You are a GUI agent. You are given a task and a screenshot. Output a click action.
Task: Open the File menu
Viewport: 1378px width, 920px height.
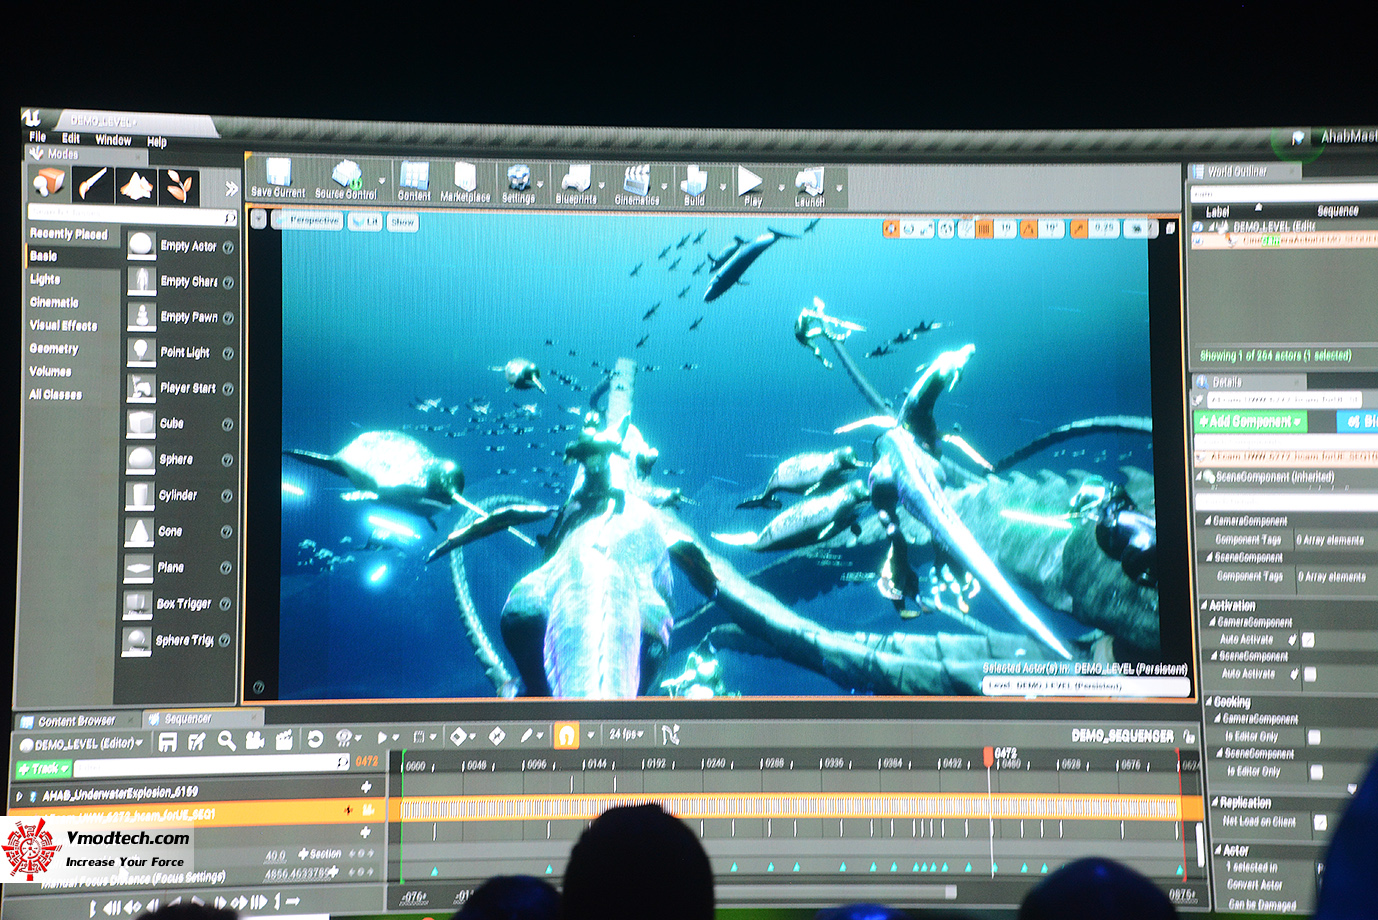point(38,136)
